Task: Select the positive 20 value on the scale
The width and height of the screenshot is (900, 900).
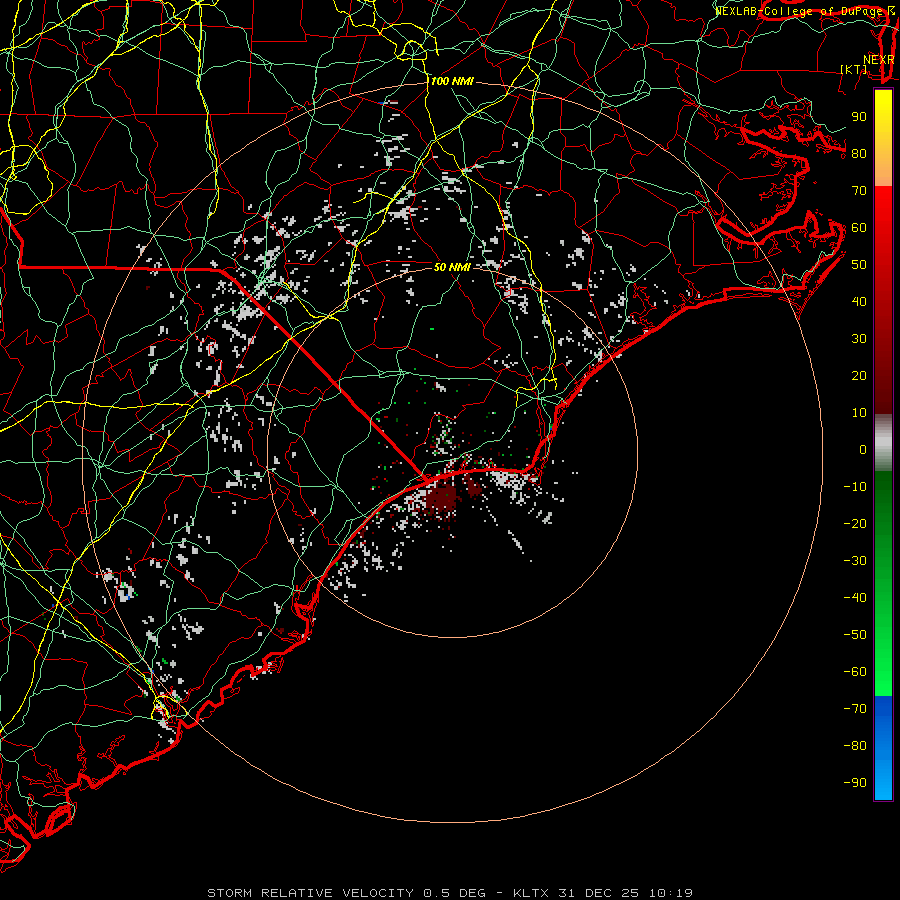Action: click(859, 375)
